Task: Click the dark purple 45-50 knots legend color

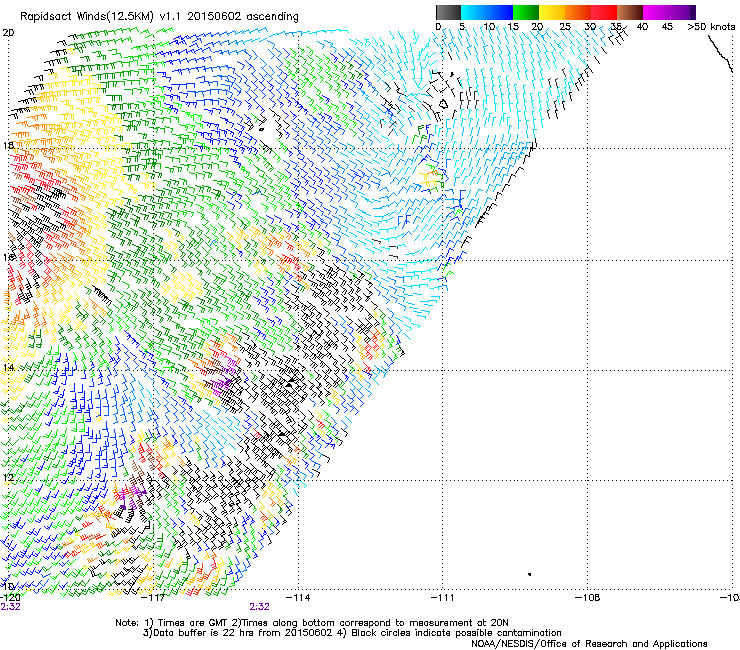Action: (682, 12)
